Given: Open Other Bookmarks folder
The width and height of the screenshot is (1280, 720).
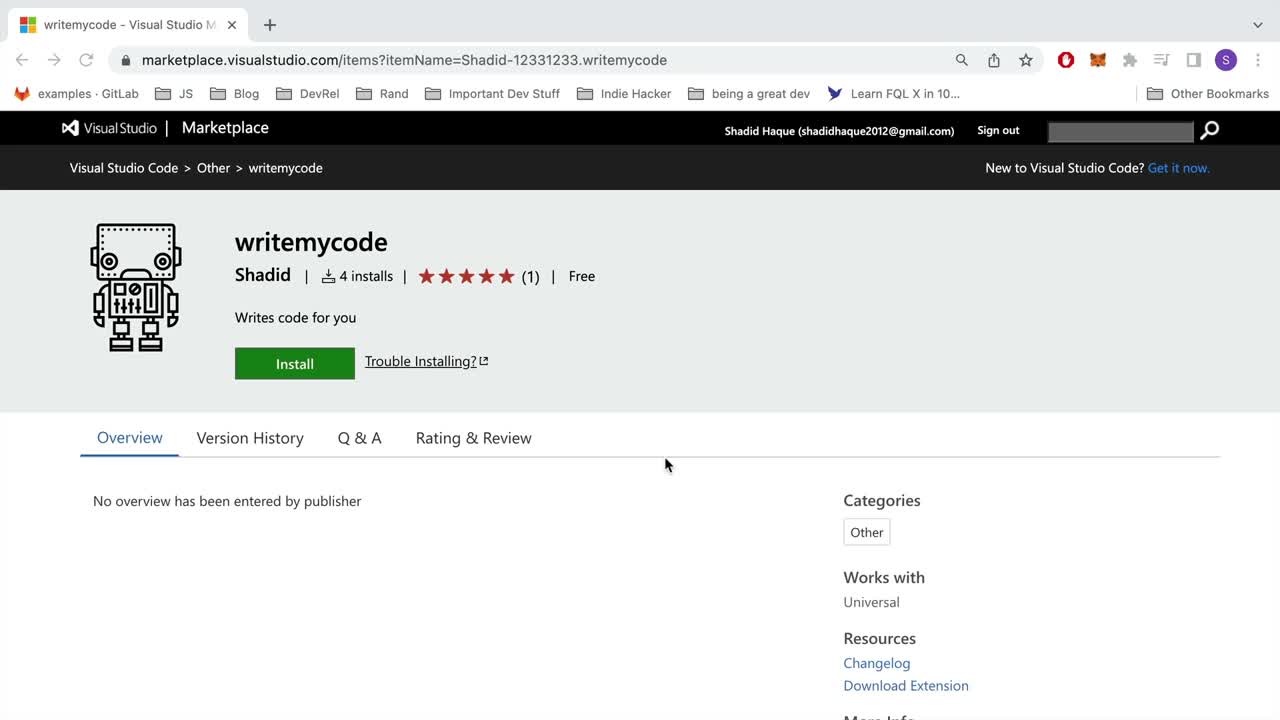Looking at the screenshot, I should click(1208, 94).
